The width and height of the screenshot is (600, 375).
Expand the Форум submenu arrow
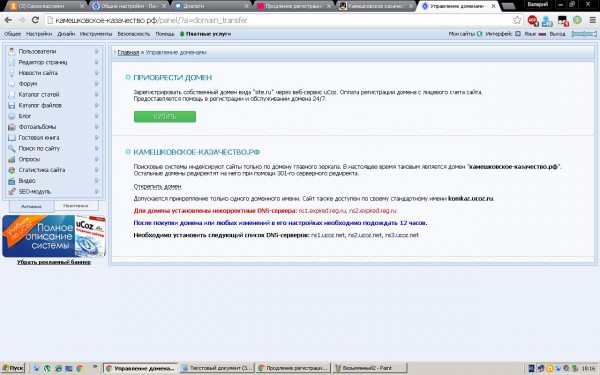96,83
